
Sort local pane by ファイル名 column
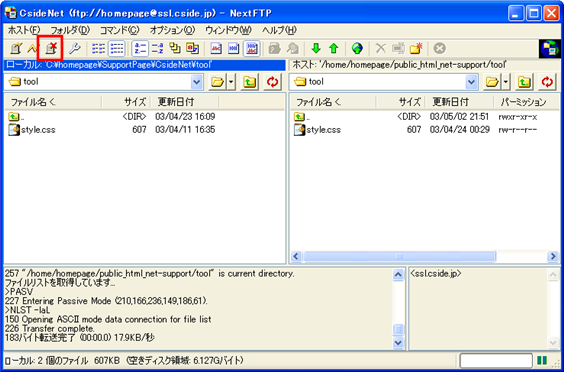[x=53, y=102]
